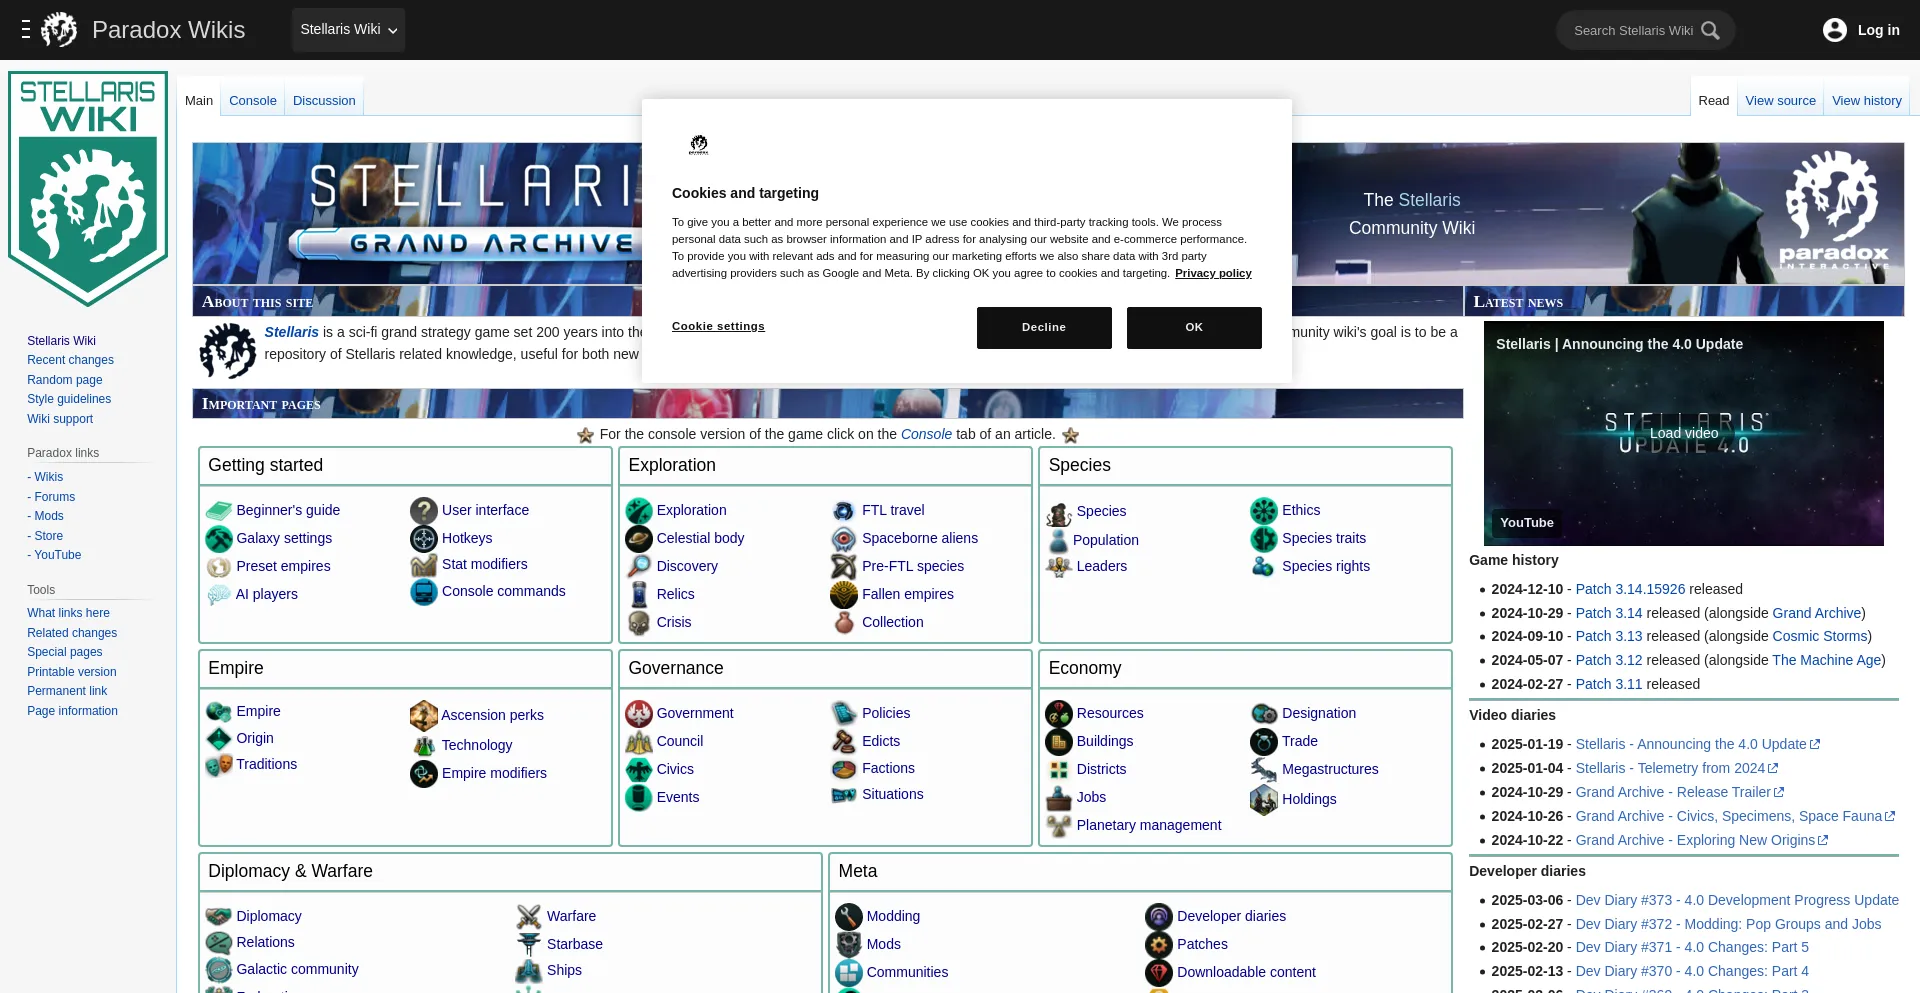
Task: Select the Main tab
Action: coord(199,100)
